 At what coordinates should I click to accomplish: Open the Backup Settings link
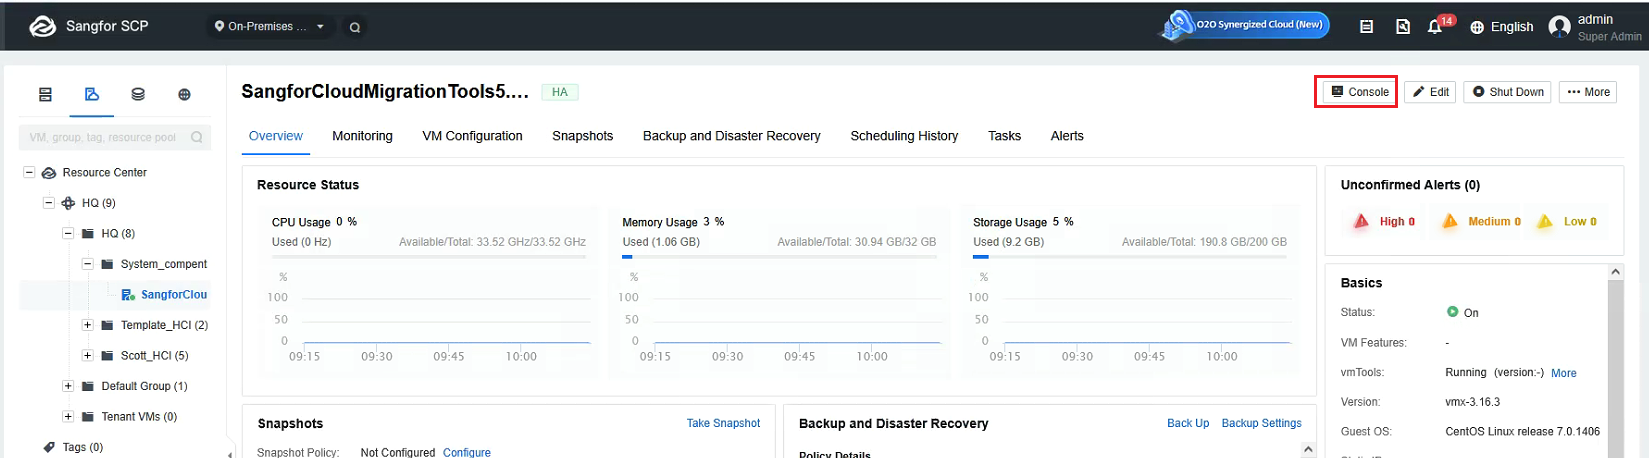[1261, 423]
